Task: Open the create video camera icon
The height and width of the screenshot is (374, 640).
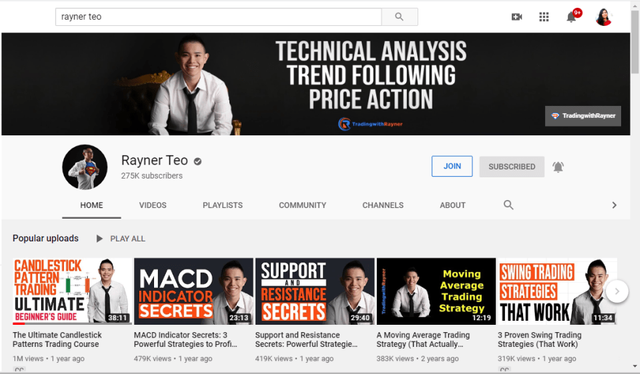Action: (x=517, y=17)
